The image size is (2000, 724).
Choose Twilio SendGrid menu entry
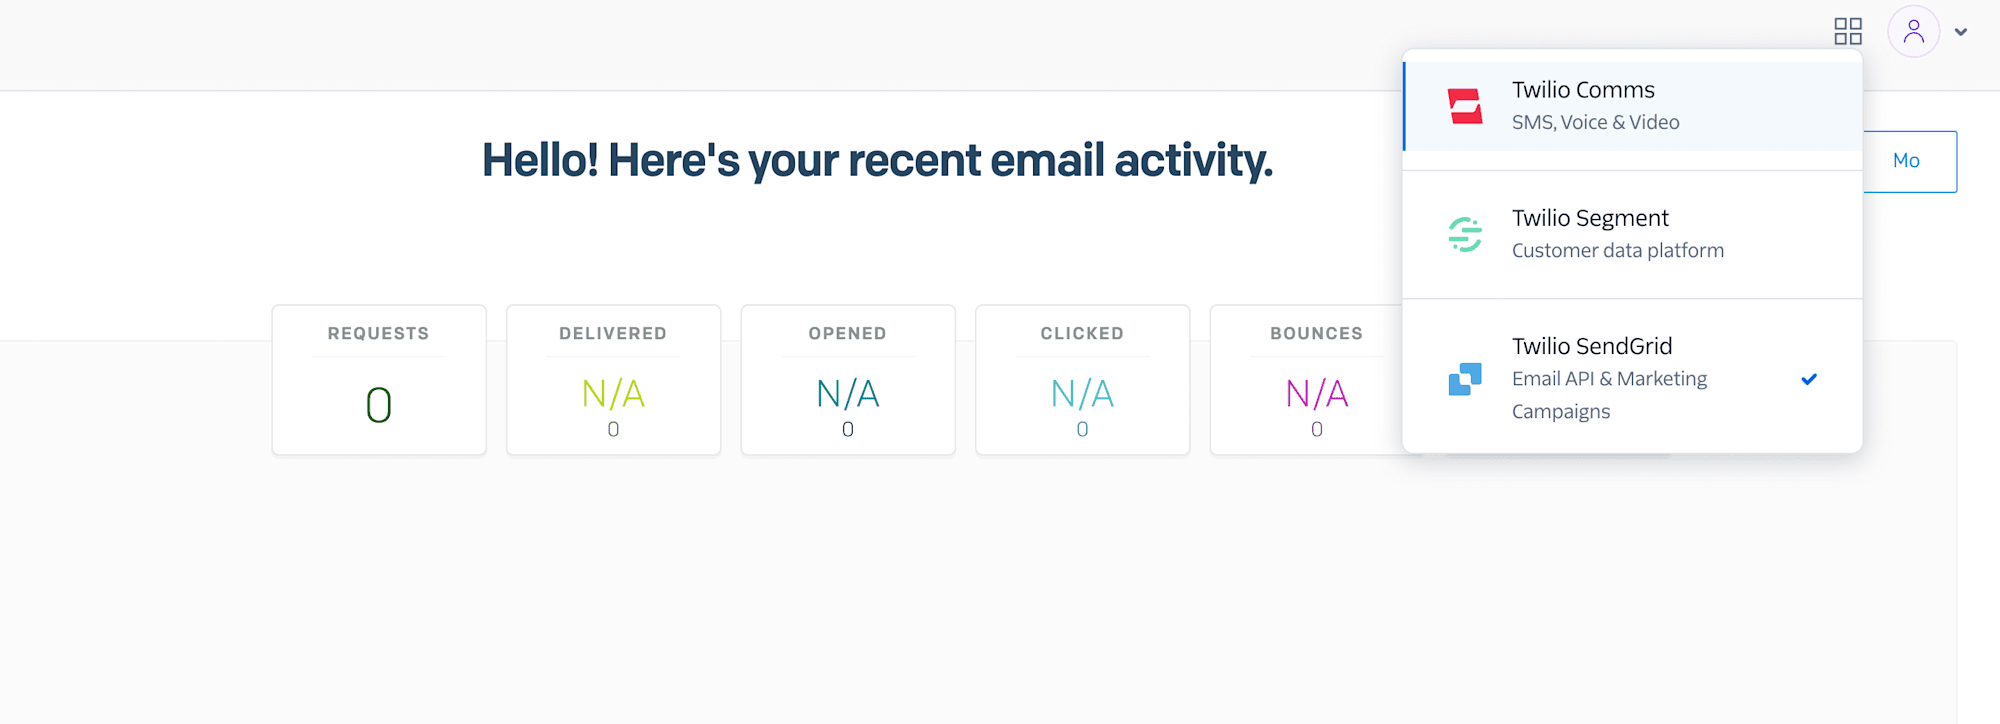pos(1633,377)
